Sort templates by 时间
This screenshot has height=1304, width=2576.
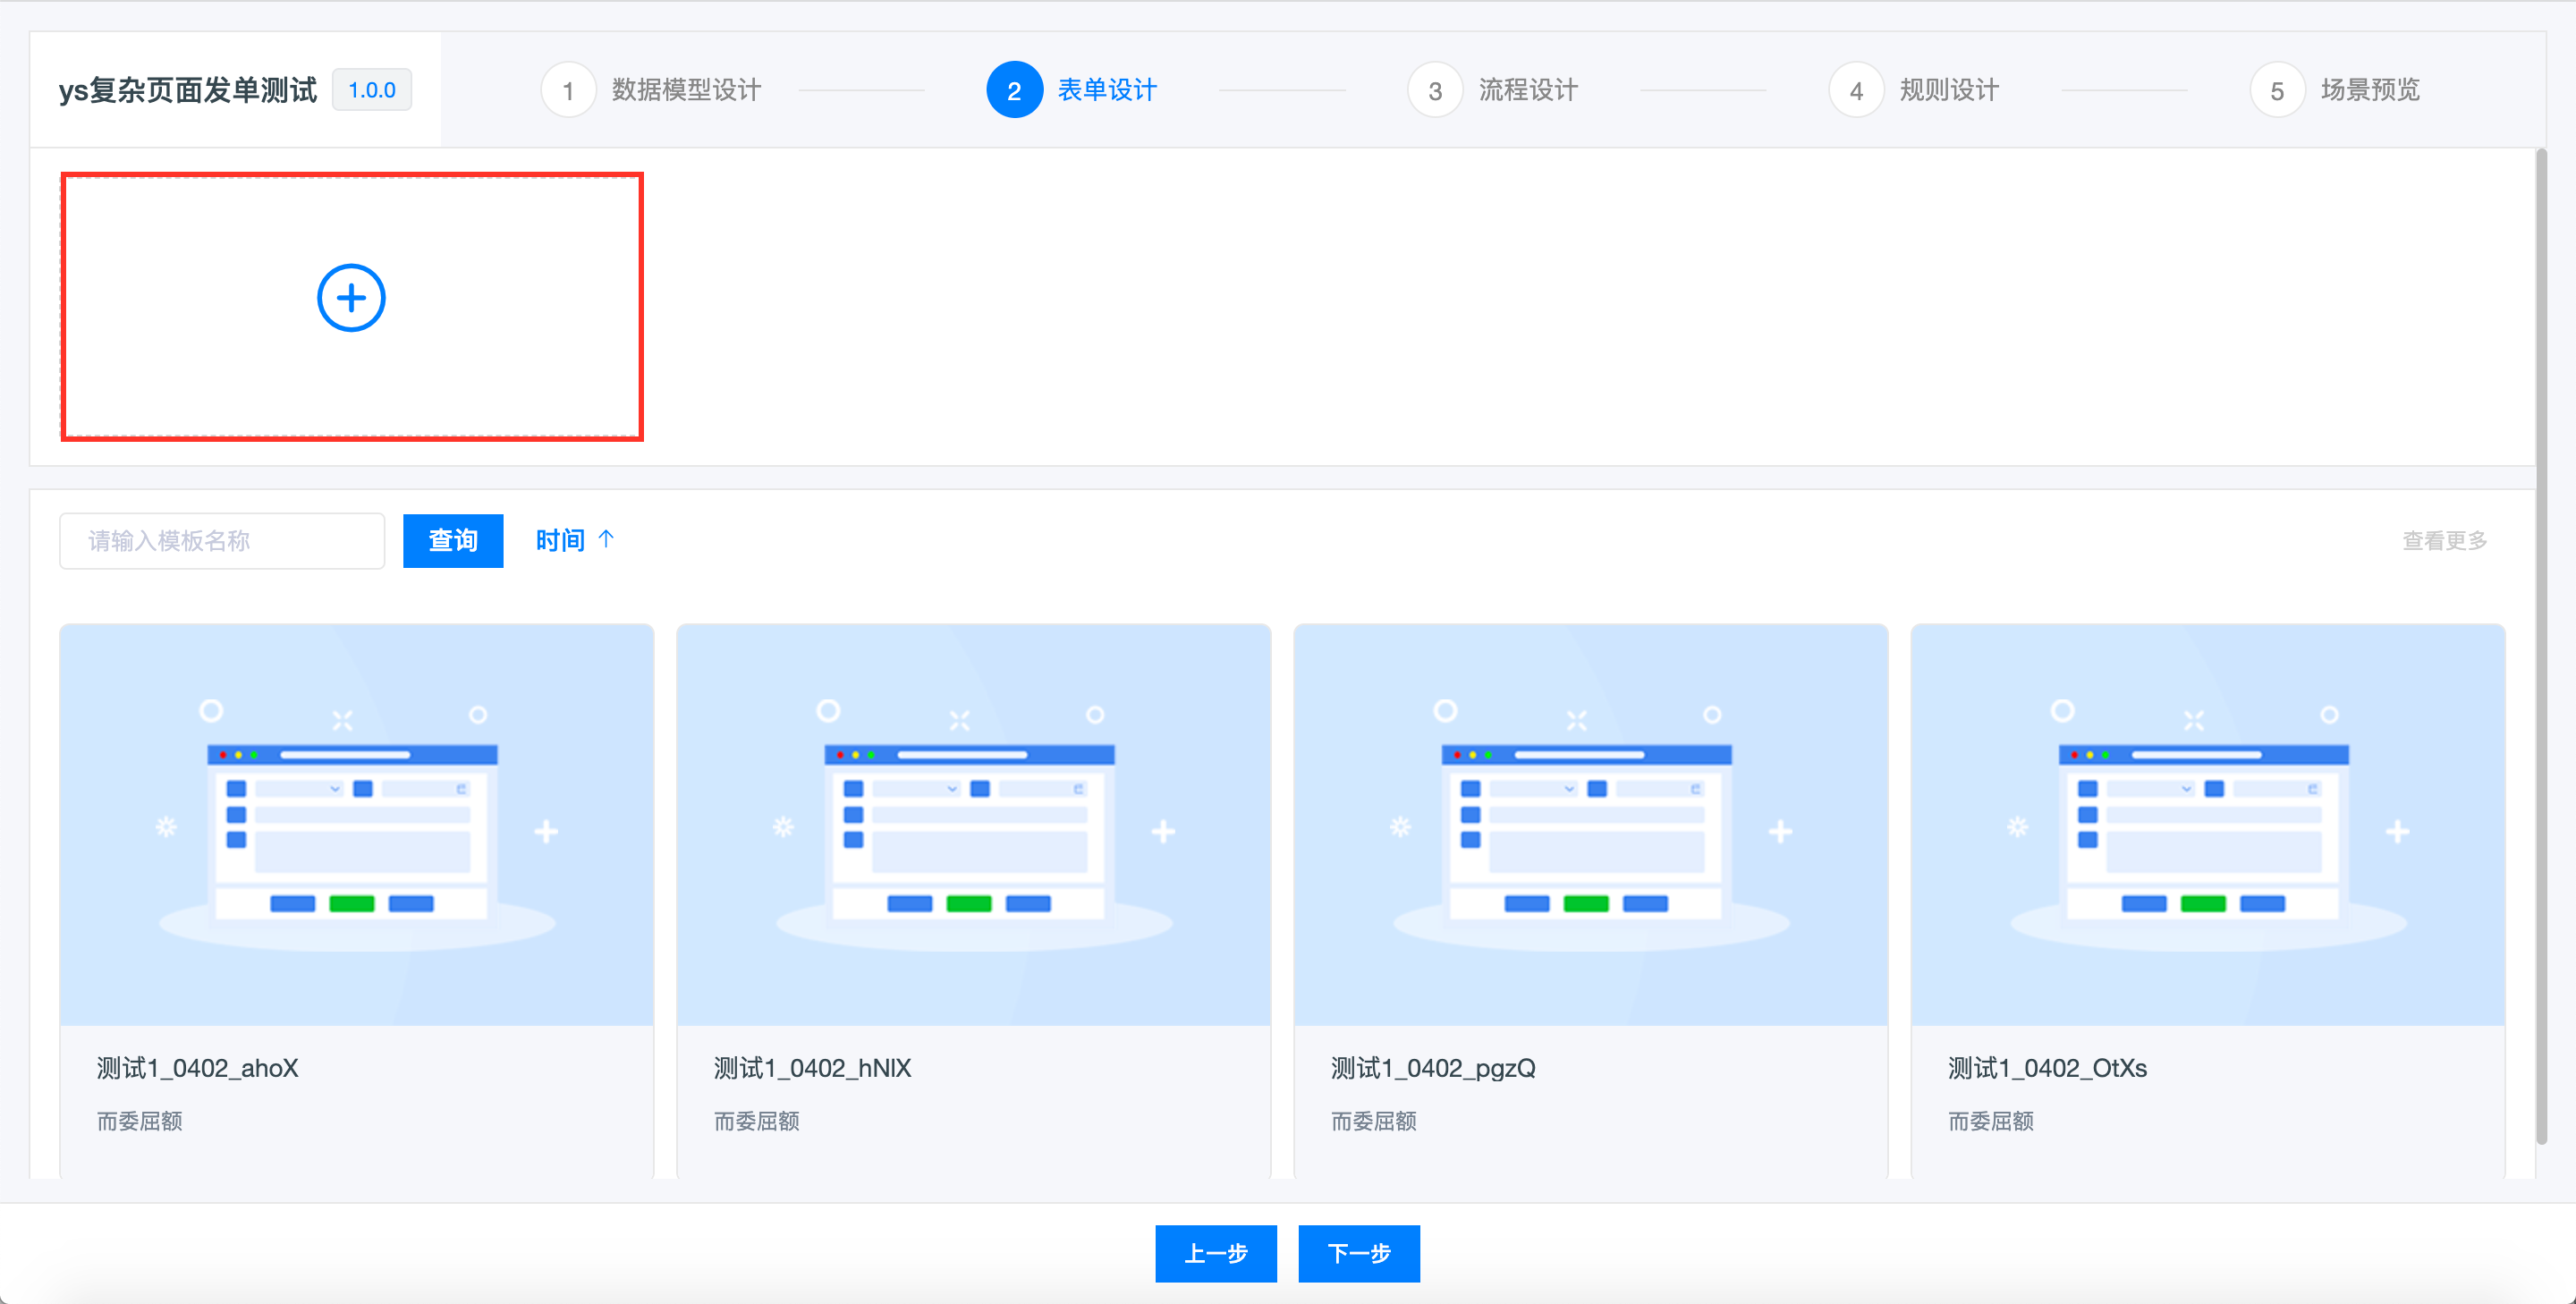560,541
